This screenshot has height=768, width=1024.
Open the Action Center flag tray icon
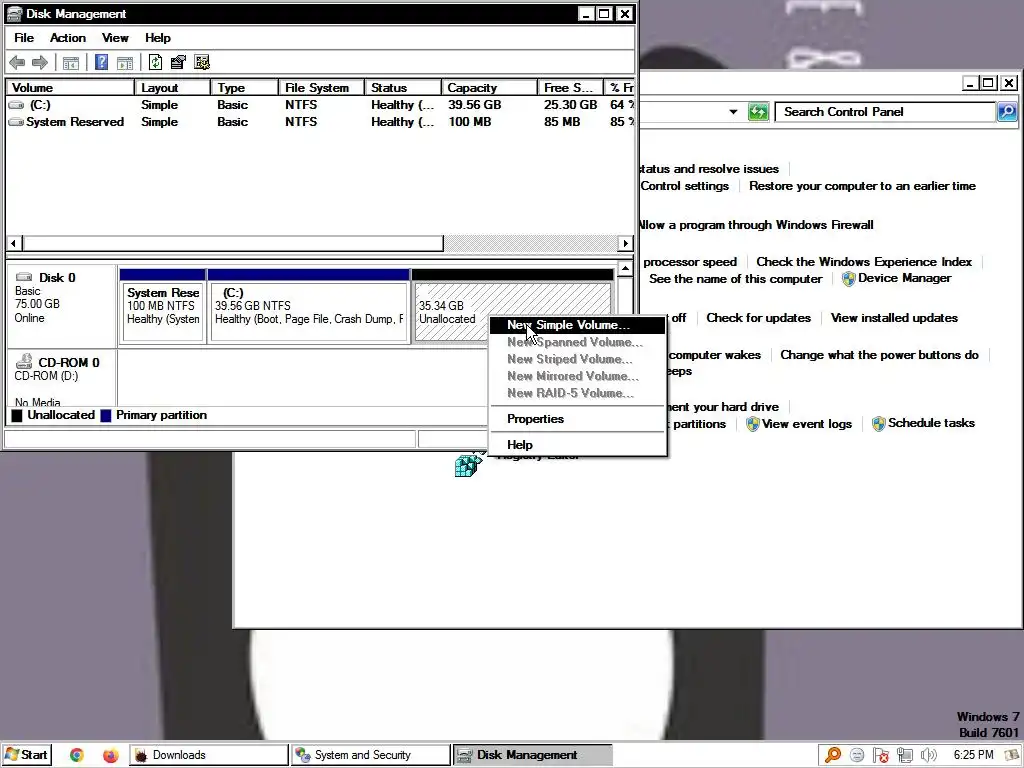point(881,755)
